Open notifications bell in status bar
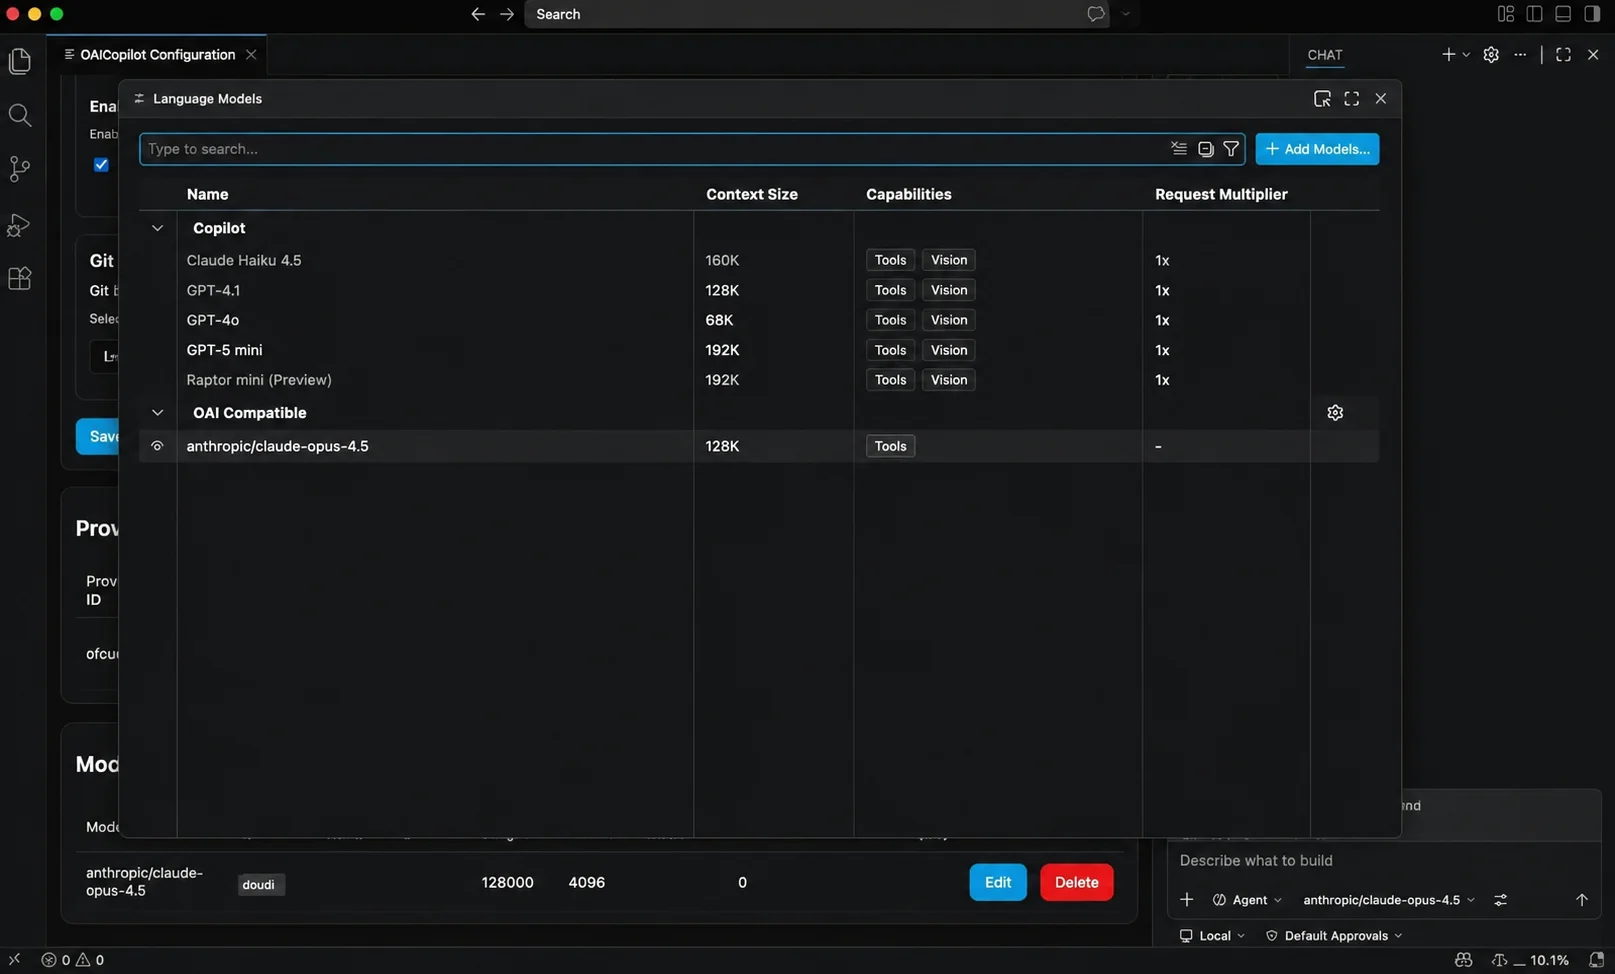The width and height of the screenshot is (1615, 974). (x=1597, y=960)
